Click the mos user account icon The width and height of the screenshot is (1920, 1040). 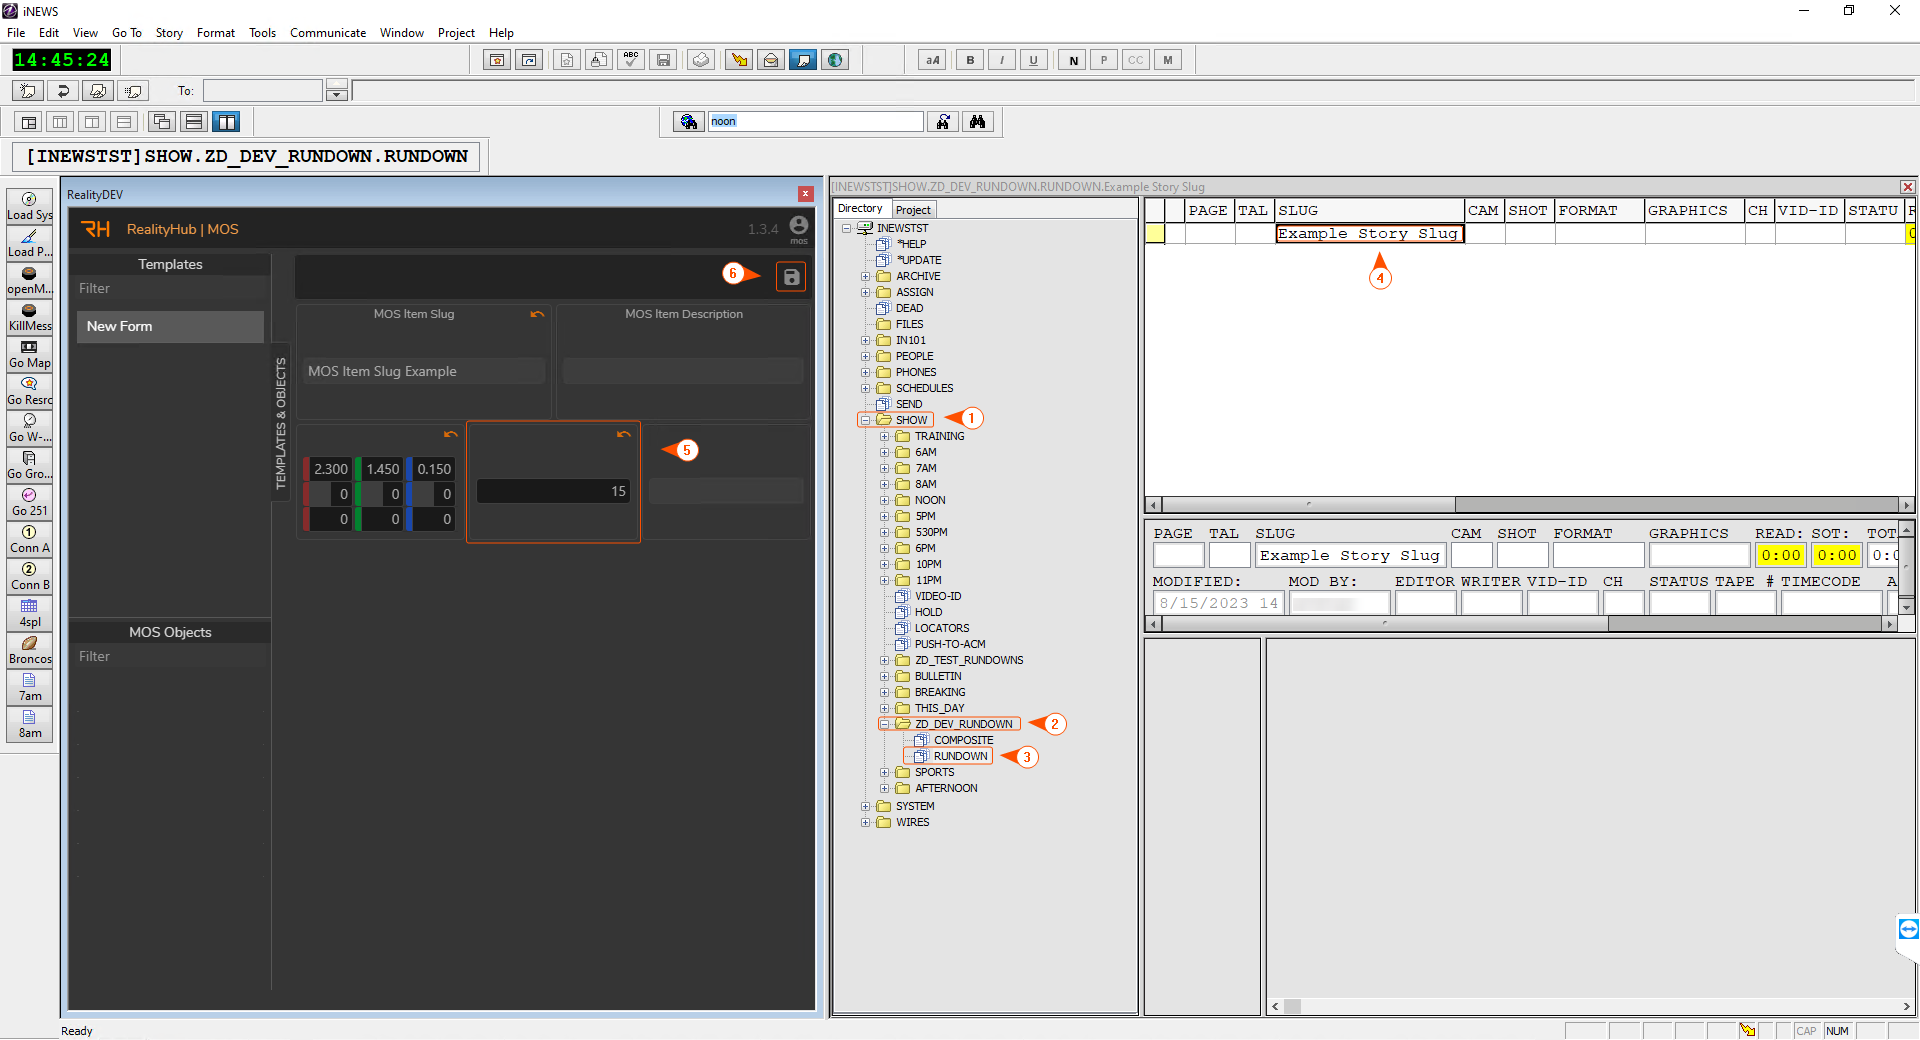(798, 226)
